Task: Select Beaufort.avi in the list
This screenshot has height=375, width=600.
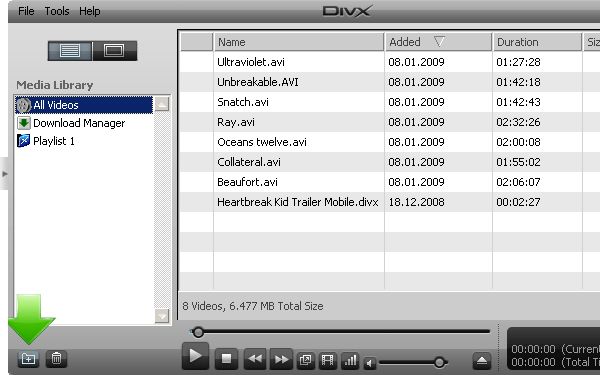Action: [247, 182]
